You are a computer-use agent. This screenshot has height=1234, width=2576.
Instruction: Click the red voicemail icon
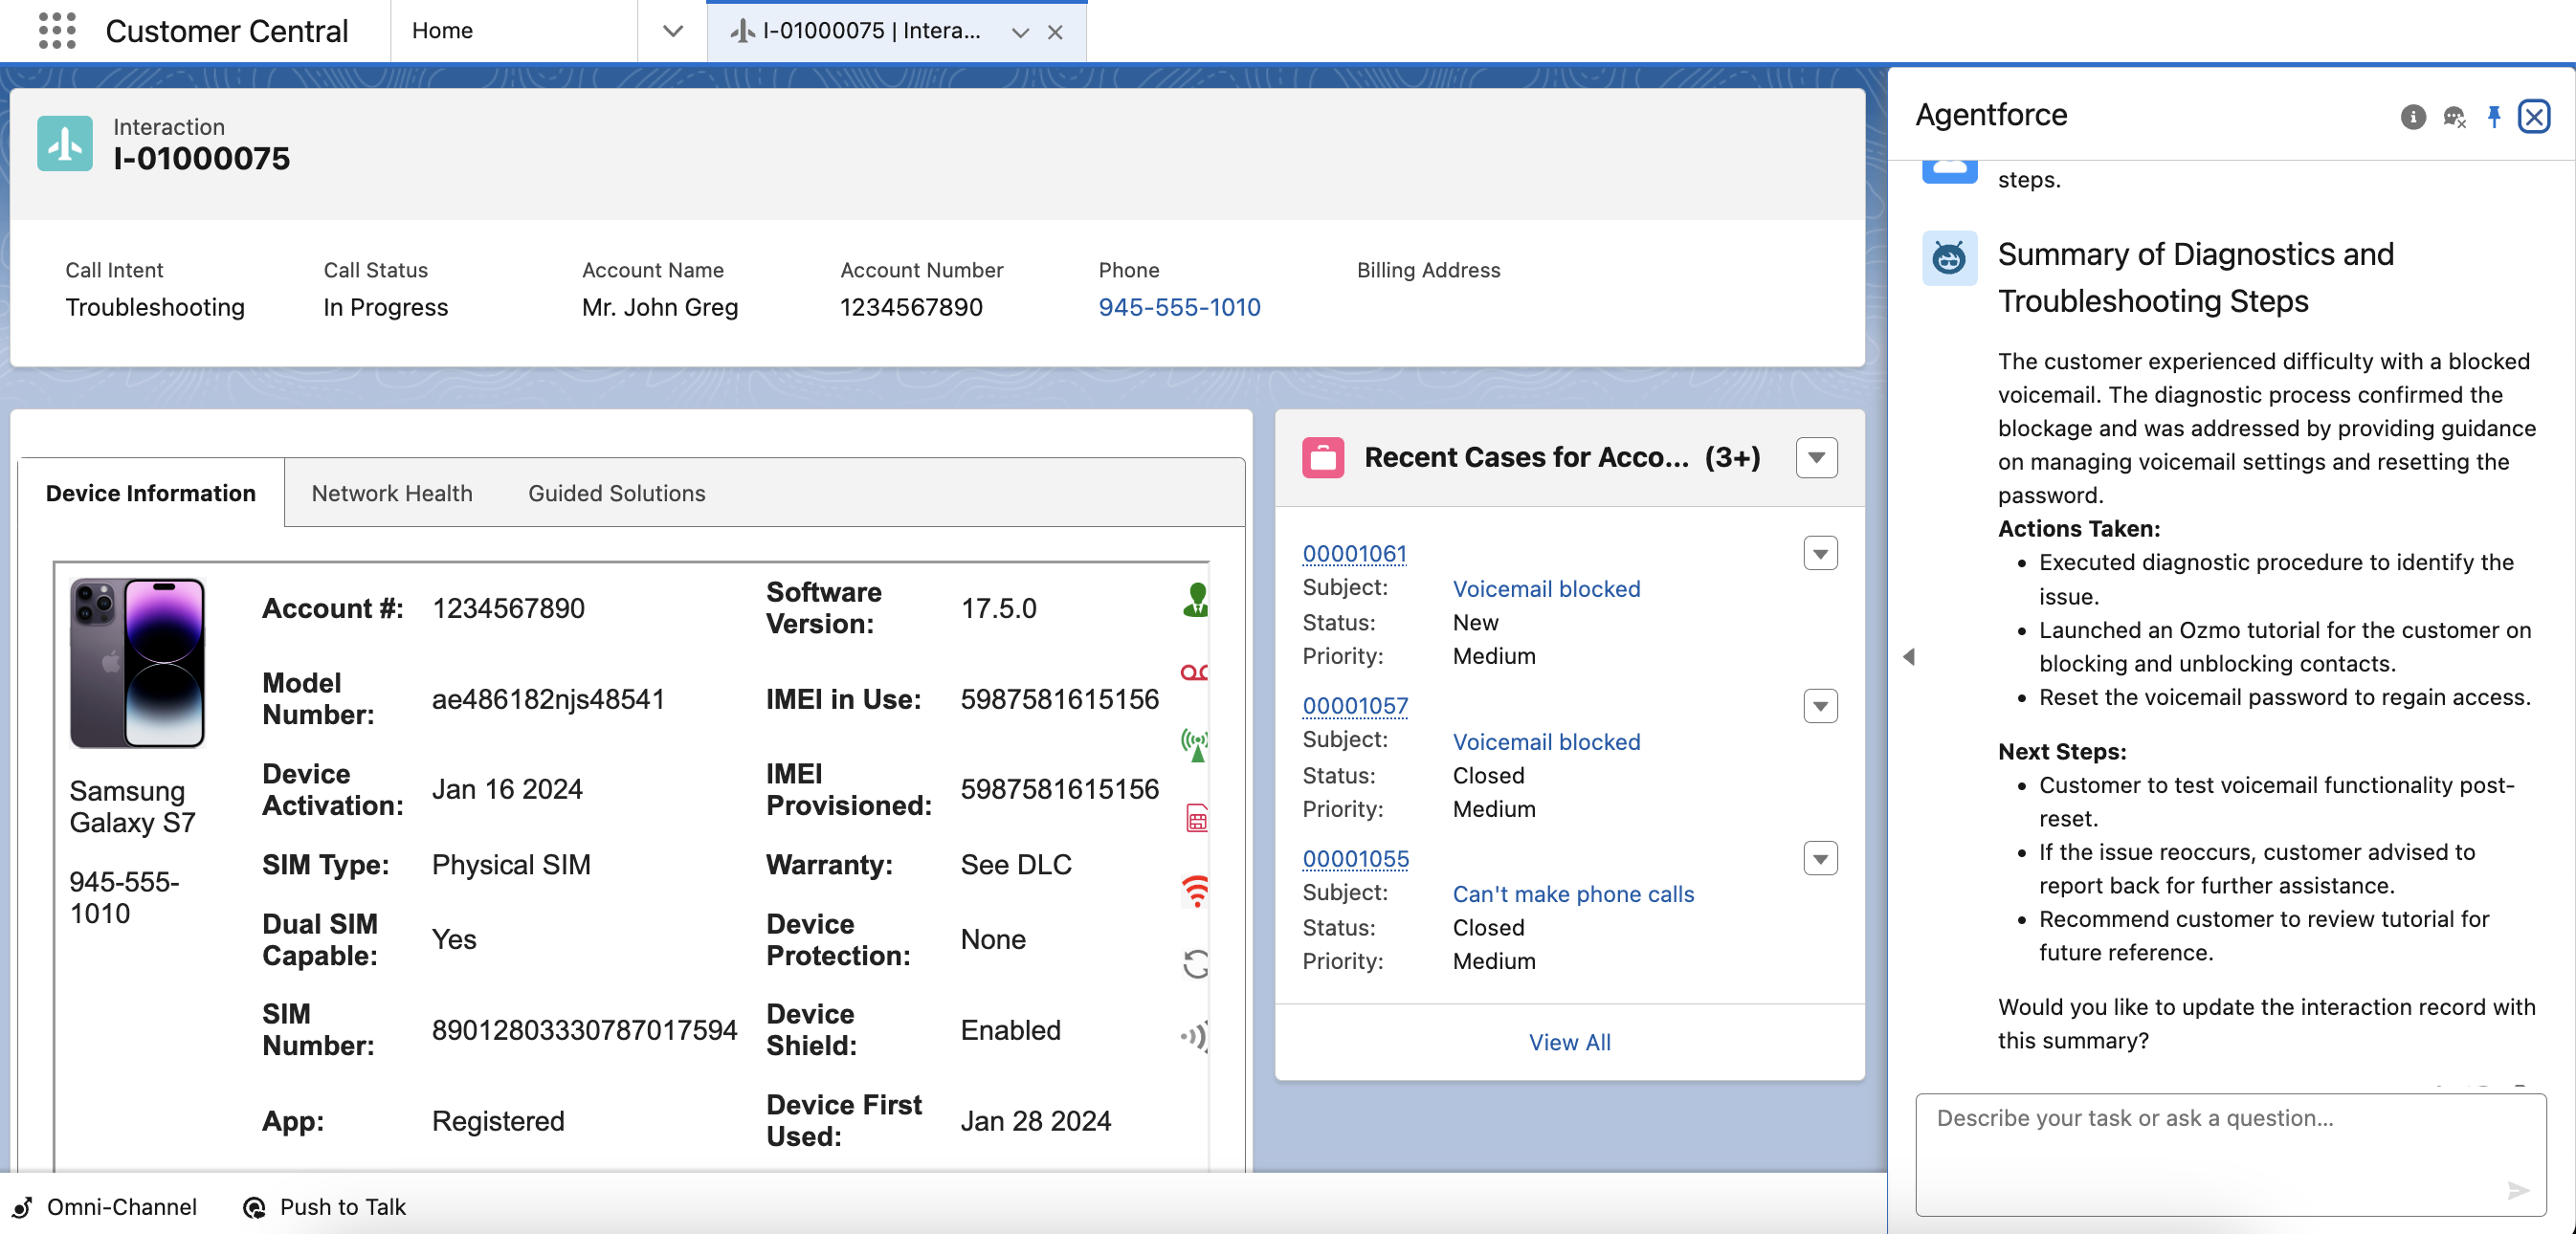pos(1194,672)
